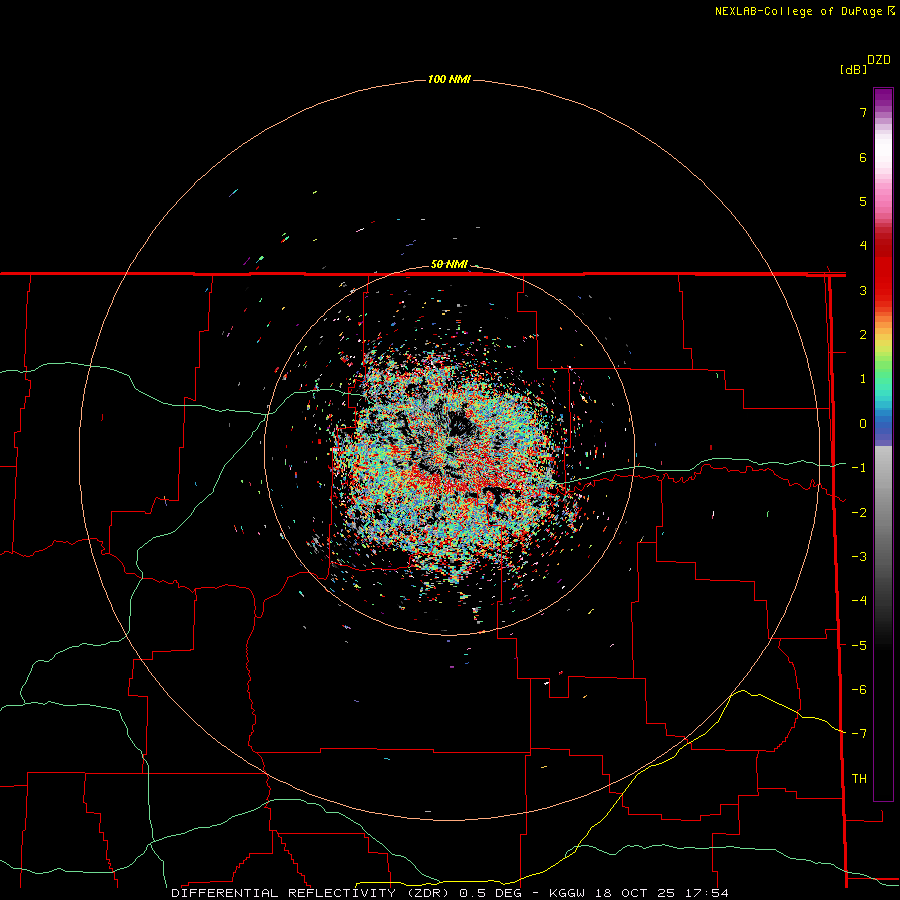The height and width of the screenshot is (900, 900).
Task: Click the 6 value on the color scale
Action: tap(863, 157)
